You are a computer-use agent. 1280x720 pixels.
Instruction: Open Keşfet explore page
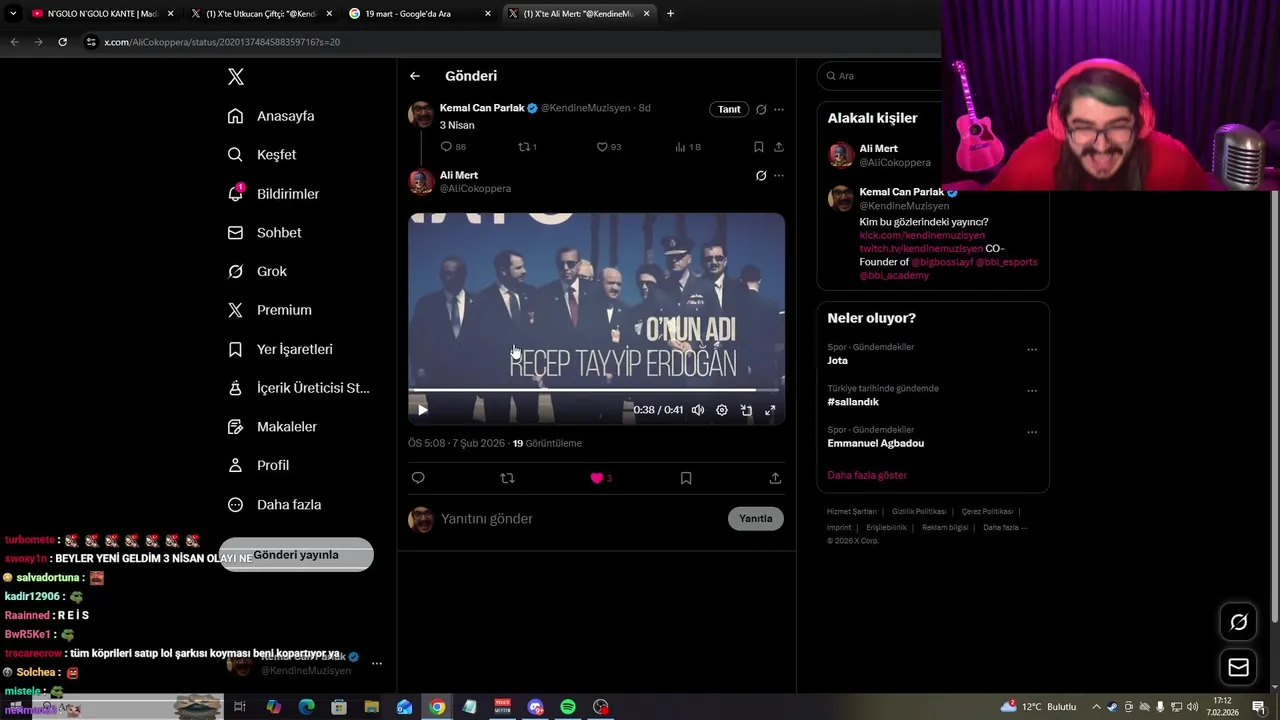[x=262, y=155]
